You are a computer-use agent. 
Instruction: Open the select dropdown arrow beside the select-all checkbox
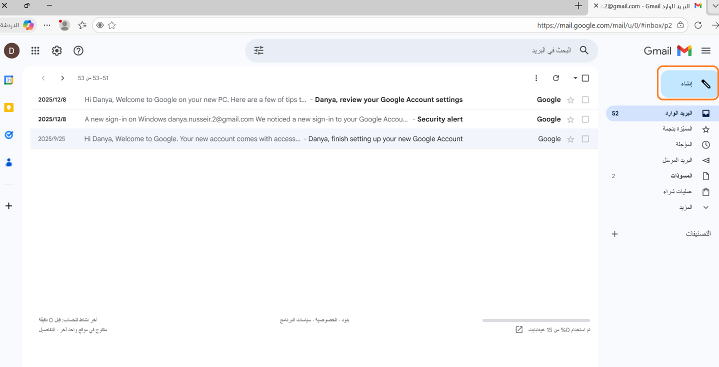click(x=575, y=78)
